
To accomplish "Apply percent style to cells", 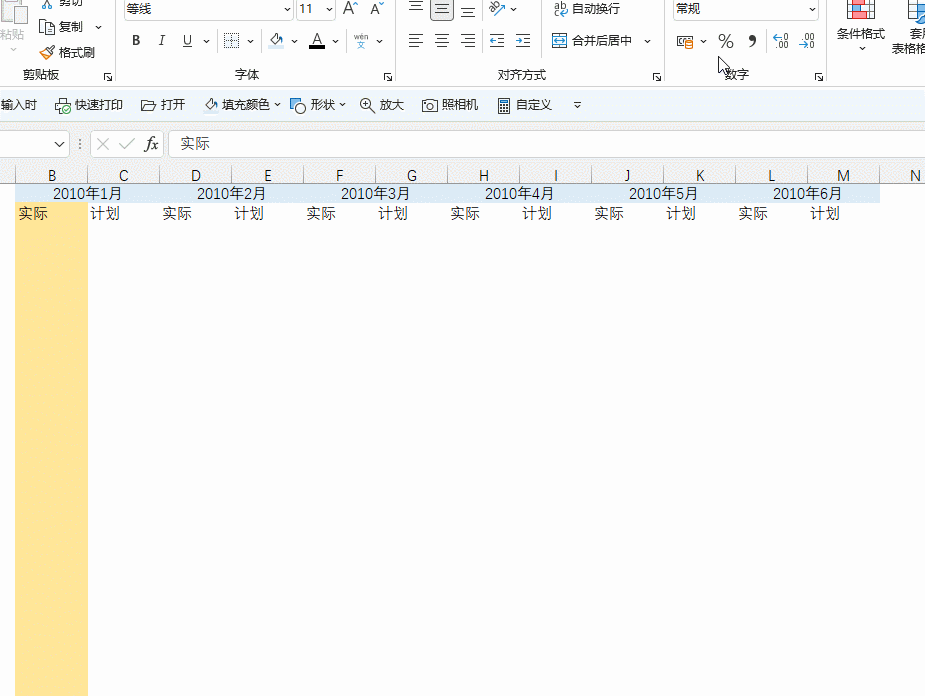I will (726, 41).
